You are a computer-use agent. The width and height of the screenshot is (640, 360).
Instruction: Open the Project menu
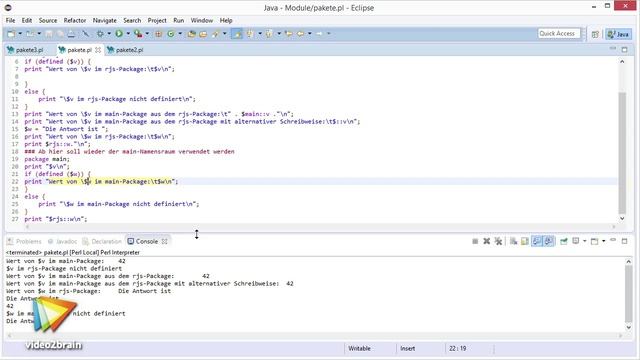(157, 20)
